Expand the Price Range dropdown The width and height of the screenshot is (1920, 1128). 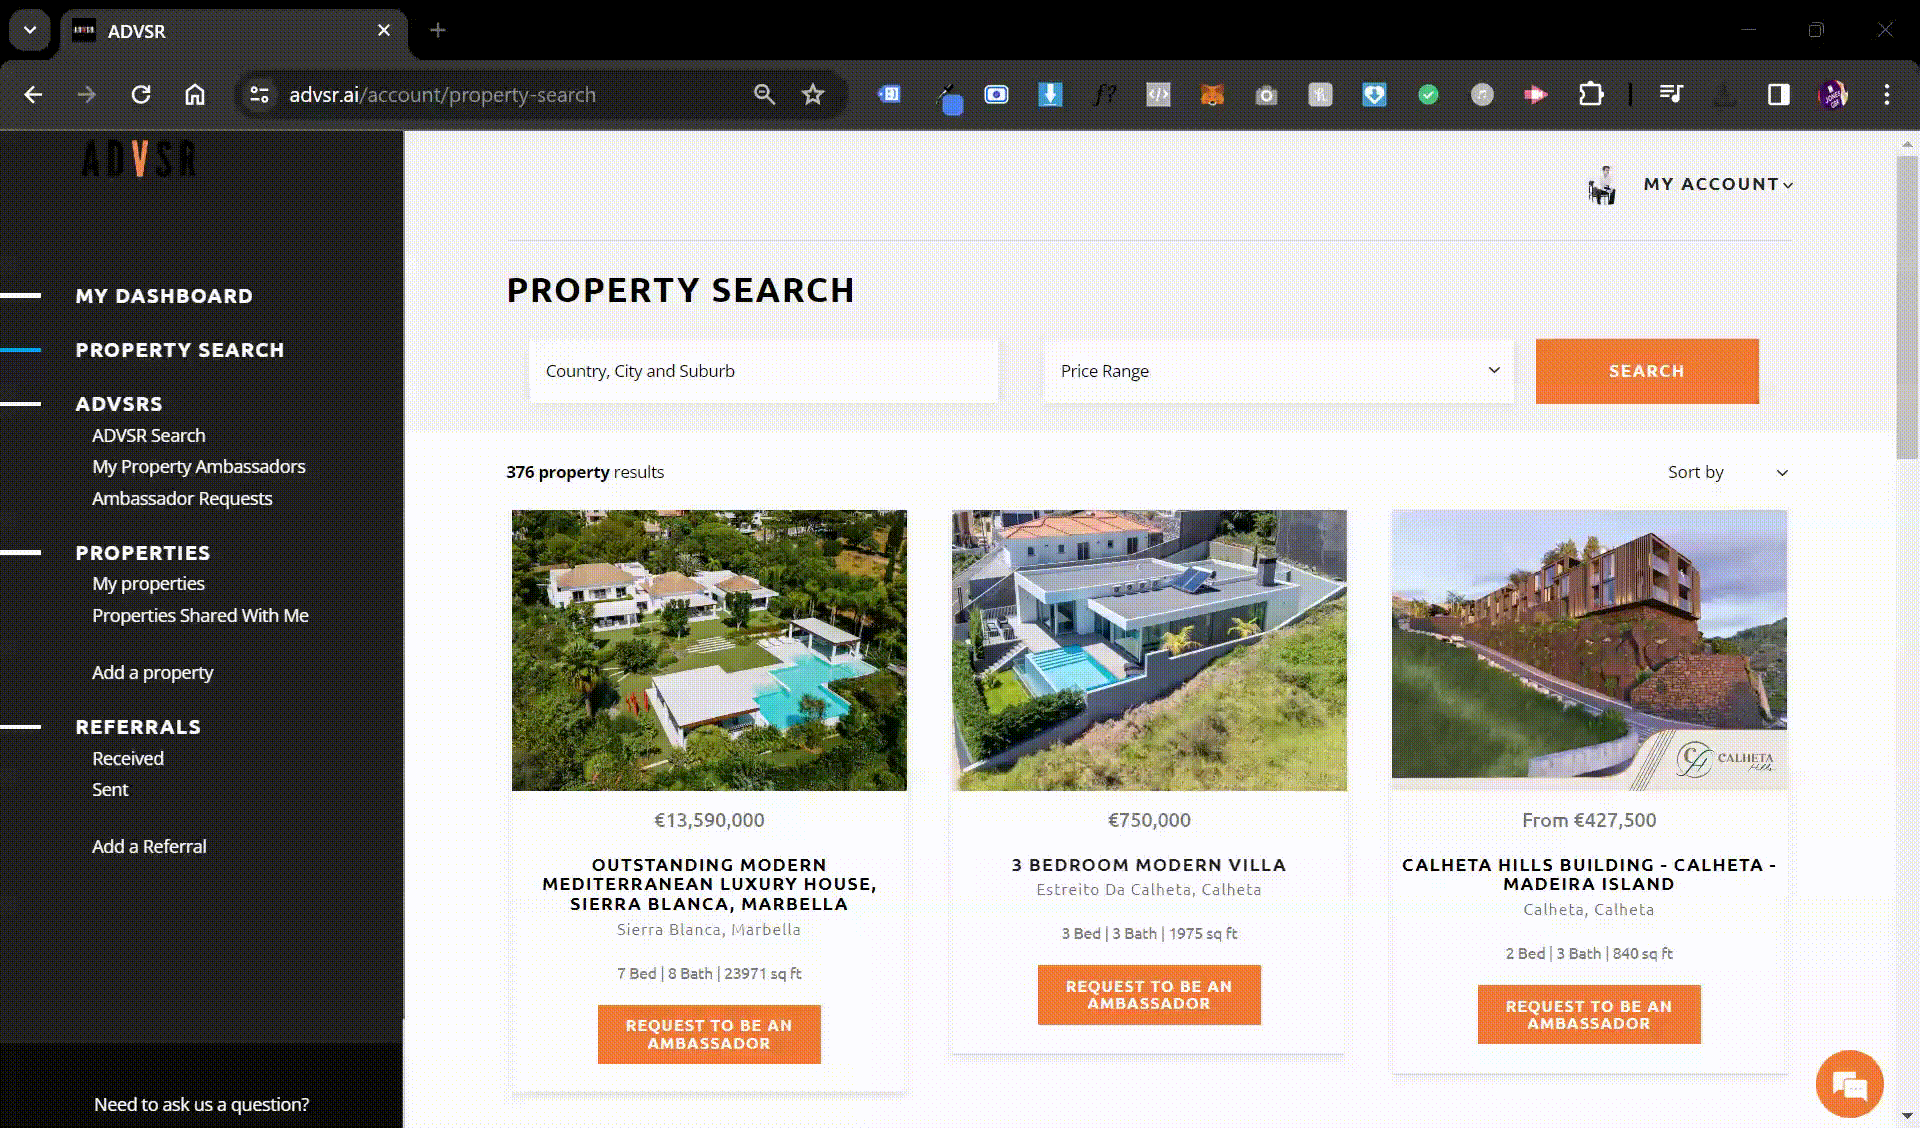point(1278,371)
